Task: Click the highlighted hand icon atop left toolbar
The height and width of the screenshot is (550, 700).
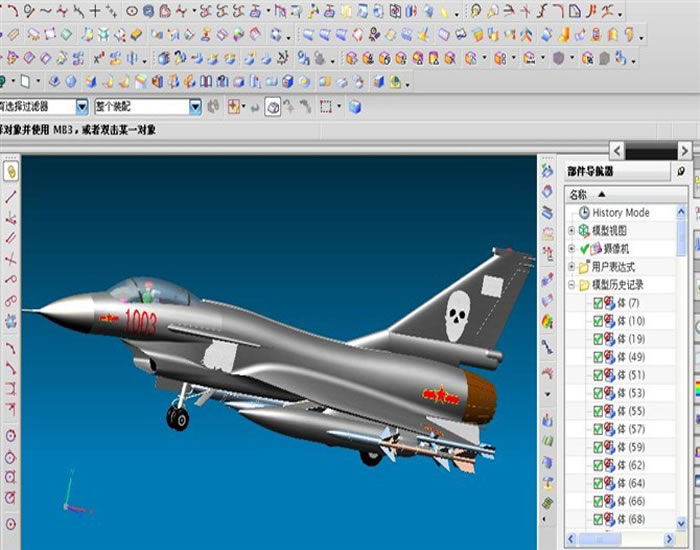Action: pyautogui.click(x=11, y=171)
